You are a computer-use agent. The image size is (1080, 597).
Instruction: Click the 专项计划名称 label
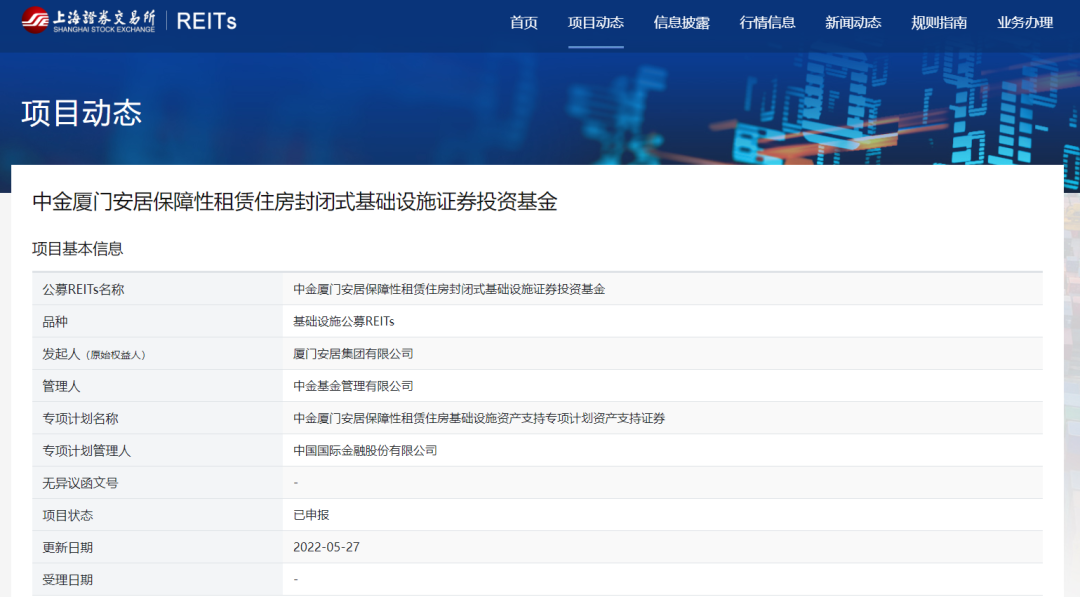81,419
